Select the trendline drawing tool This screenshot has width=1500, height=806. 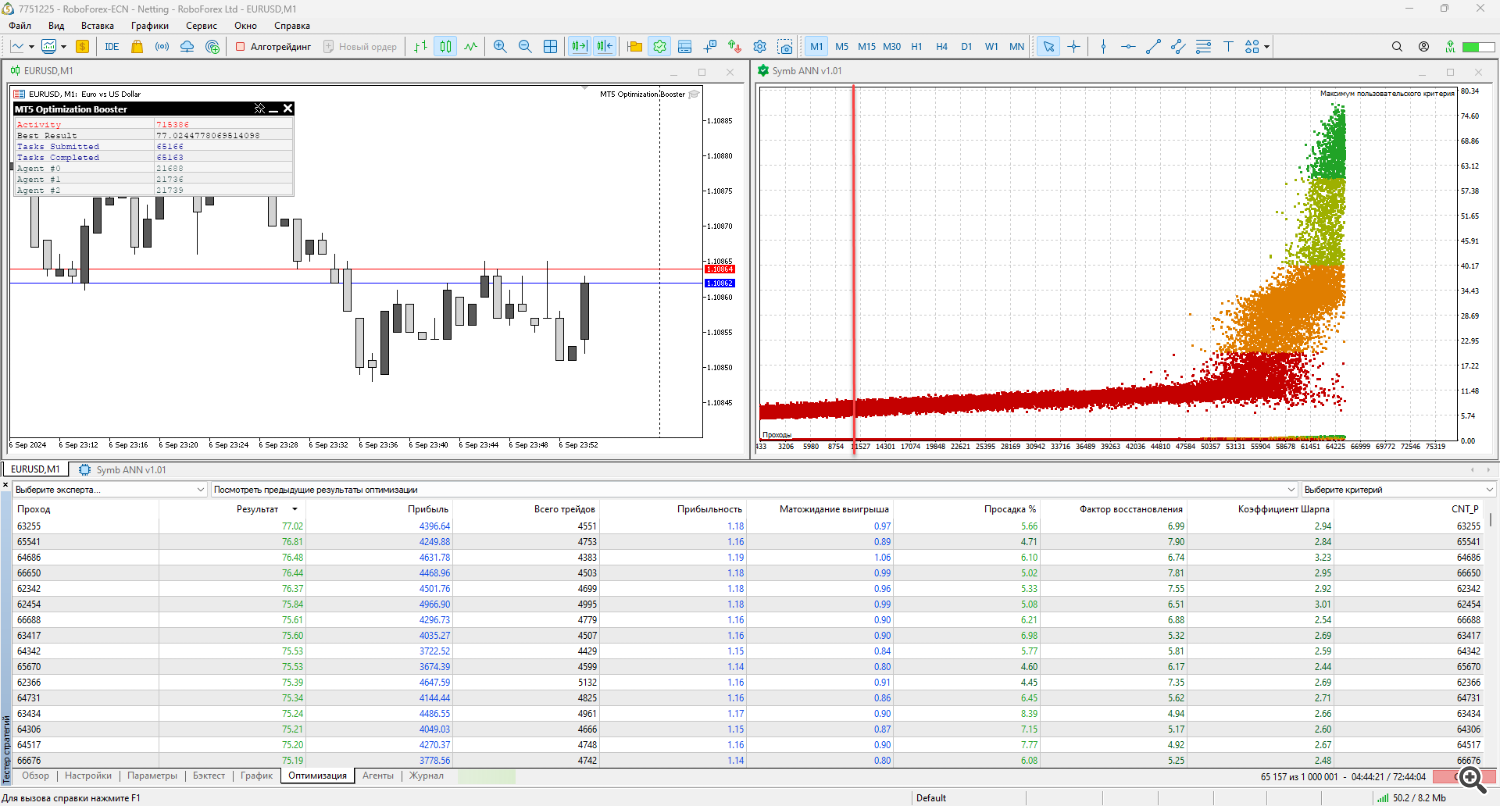[1153, 46]
